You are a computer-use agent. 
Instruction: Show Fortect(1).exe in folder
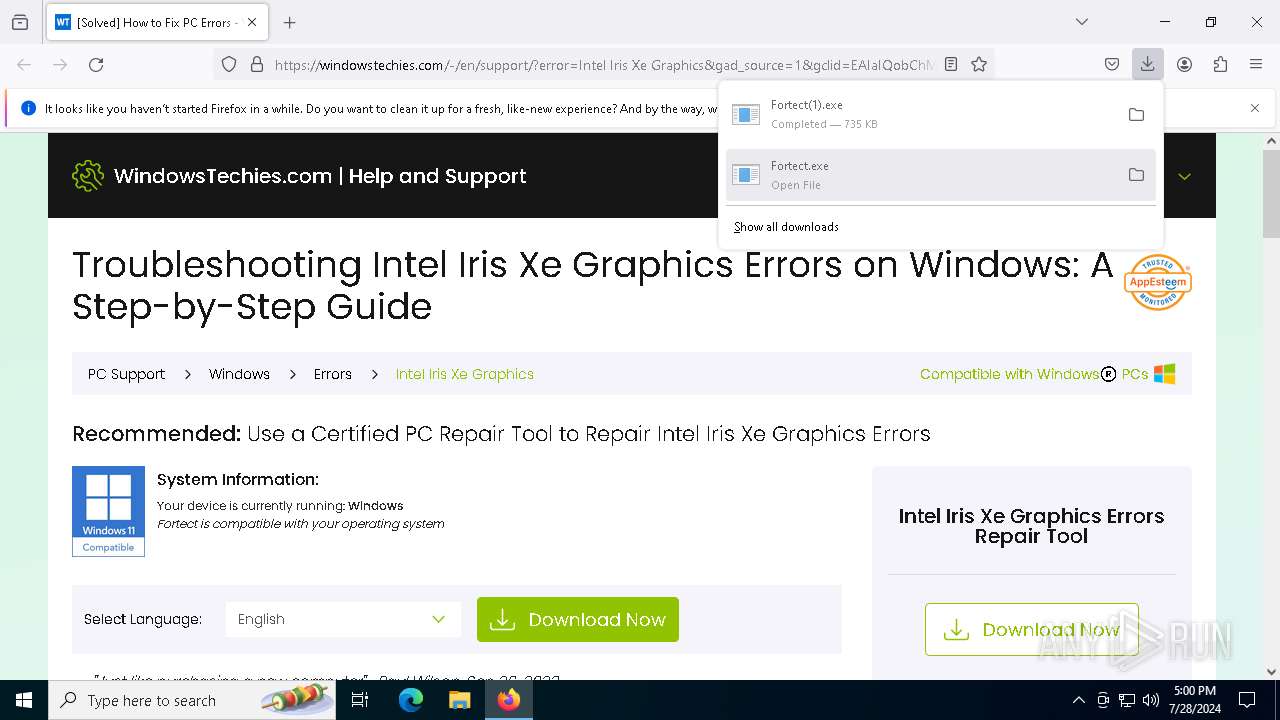tap(1136, 114)
